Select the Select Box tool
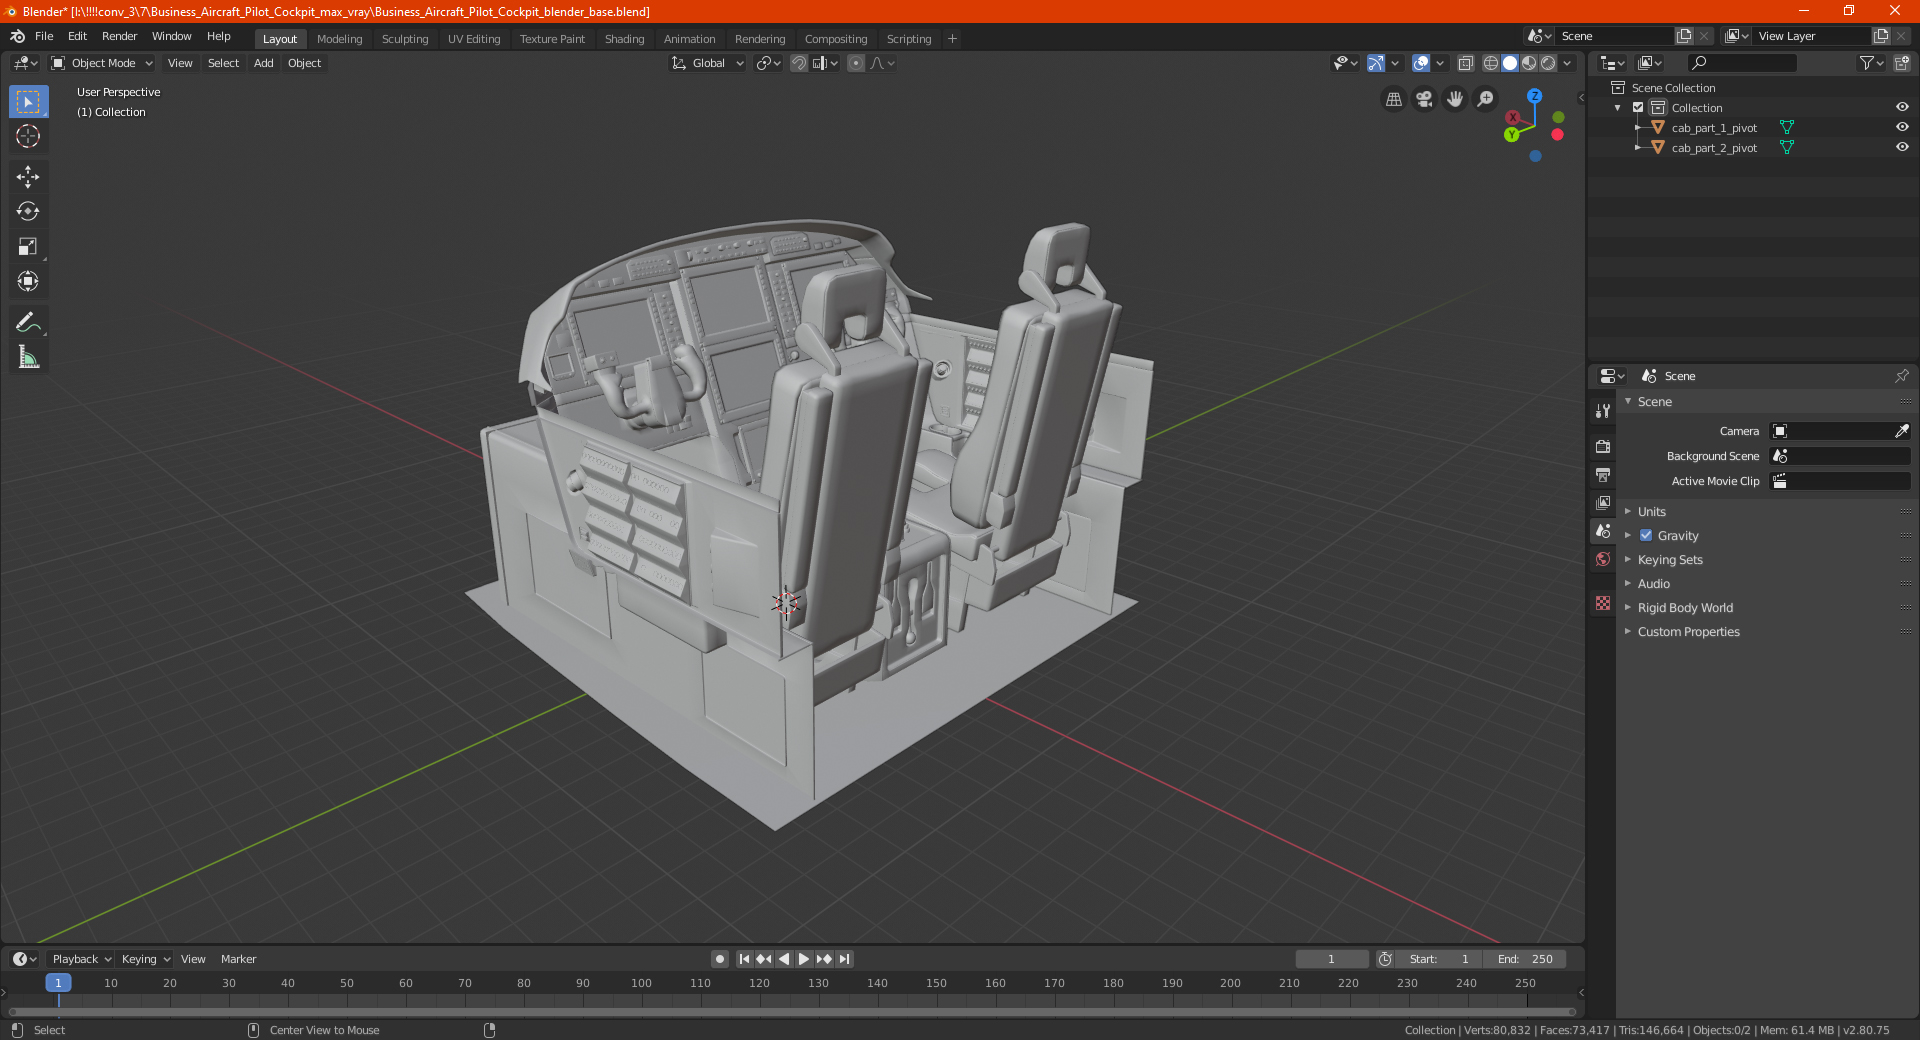This screenshot has width=1920, height=1040. coord(28,102)
